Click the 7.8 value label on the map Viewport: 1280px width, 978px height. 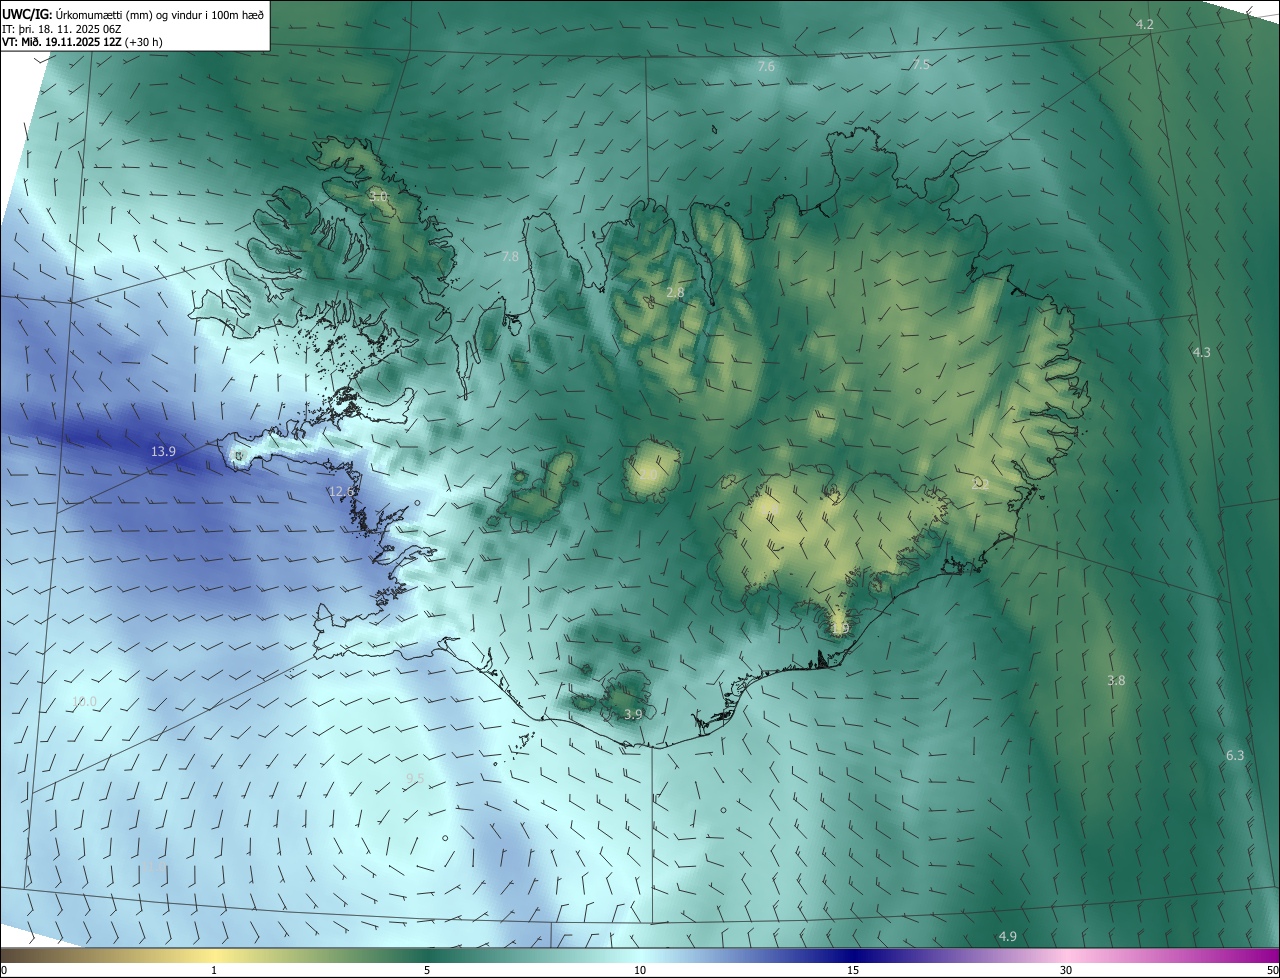tap(510, 257)
